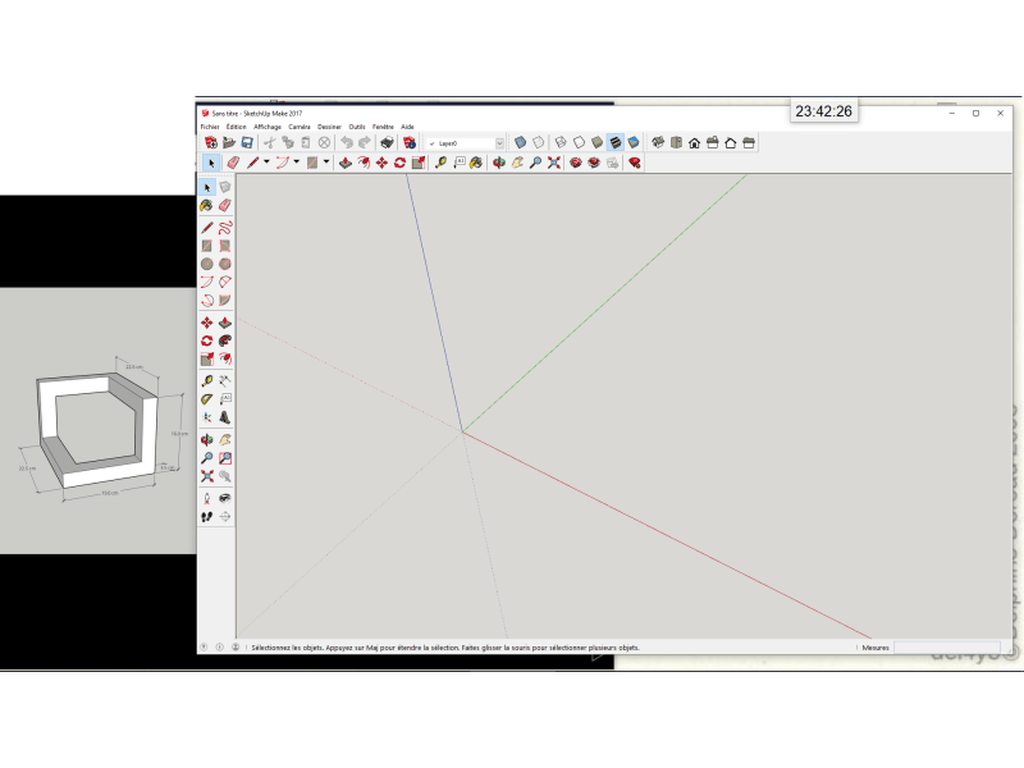Switch to Top standard view

(677, 142)
